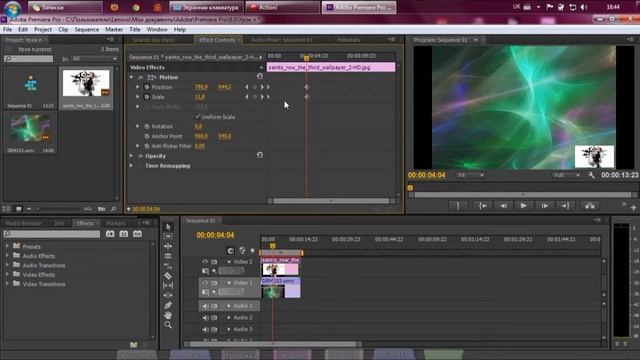Select the Slide tool
The image size is (640, 360).
point(168,295)
